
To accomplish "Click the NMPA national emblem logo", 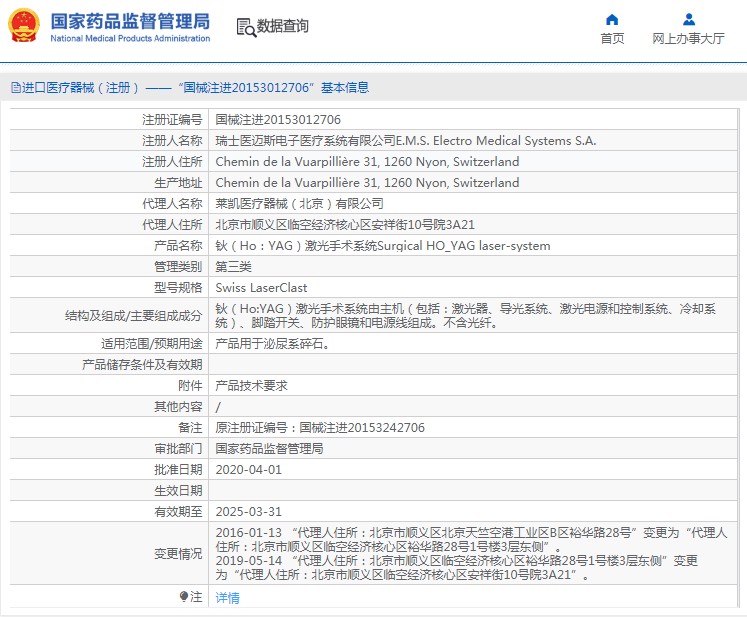I will click(x=25, y=26).
